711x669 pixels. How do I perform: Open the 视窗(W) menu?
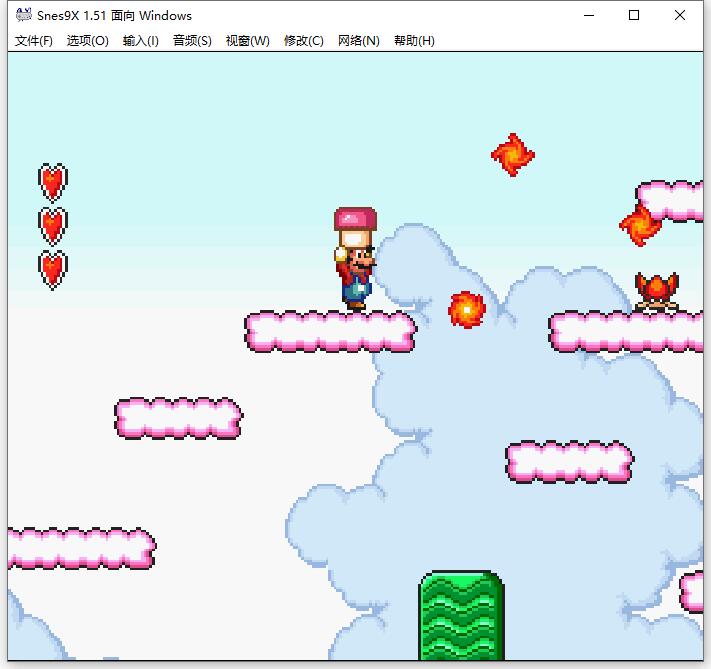pos(248,41)
